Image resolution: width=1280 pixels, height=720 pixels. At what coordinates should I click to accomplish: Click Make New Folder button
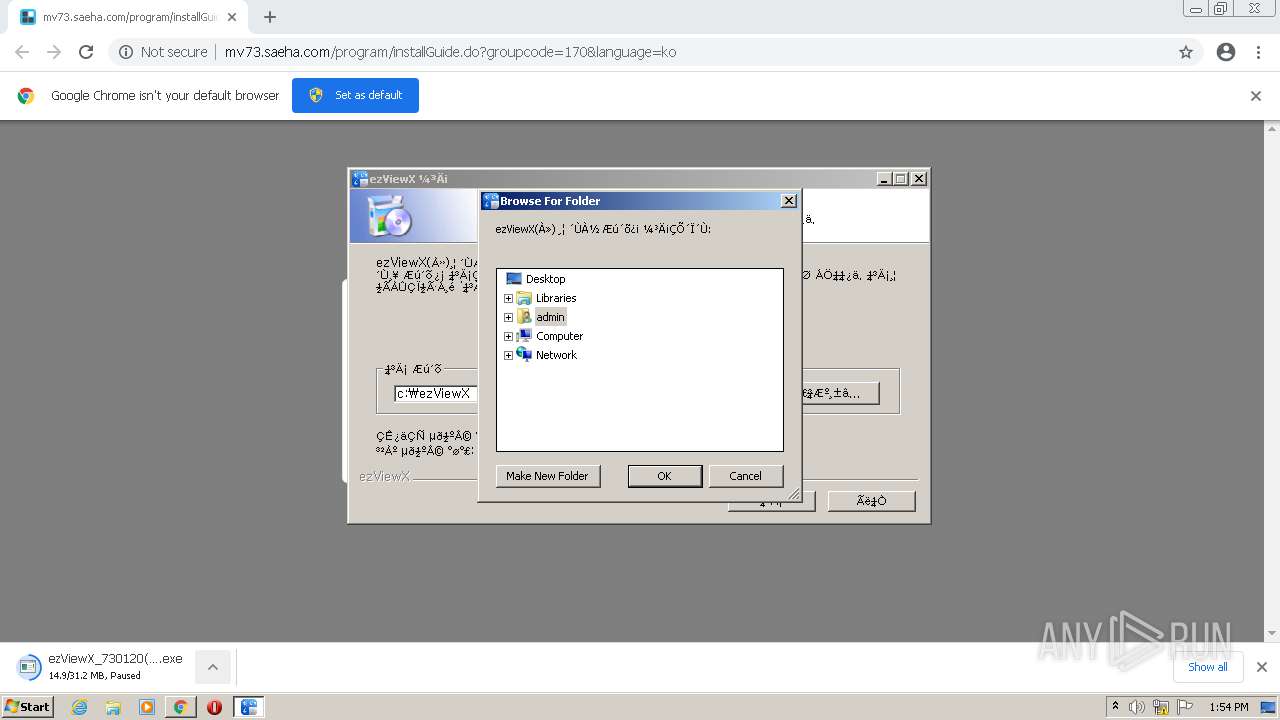[x=548, y=476]
